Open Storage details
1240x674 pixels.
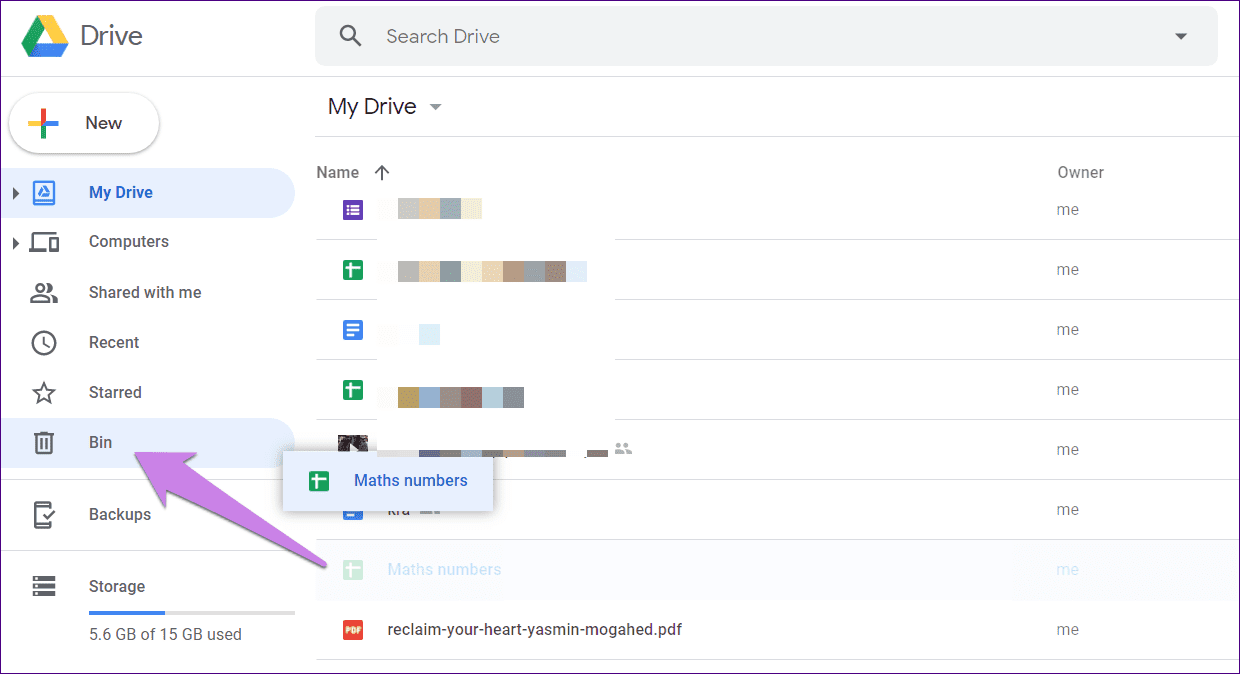[117, 586]
